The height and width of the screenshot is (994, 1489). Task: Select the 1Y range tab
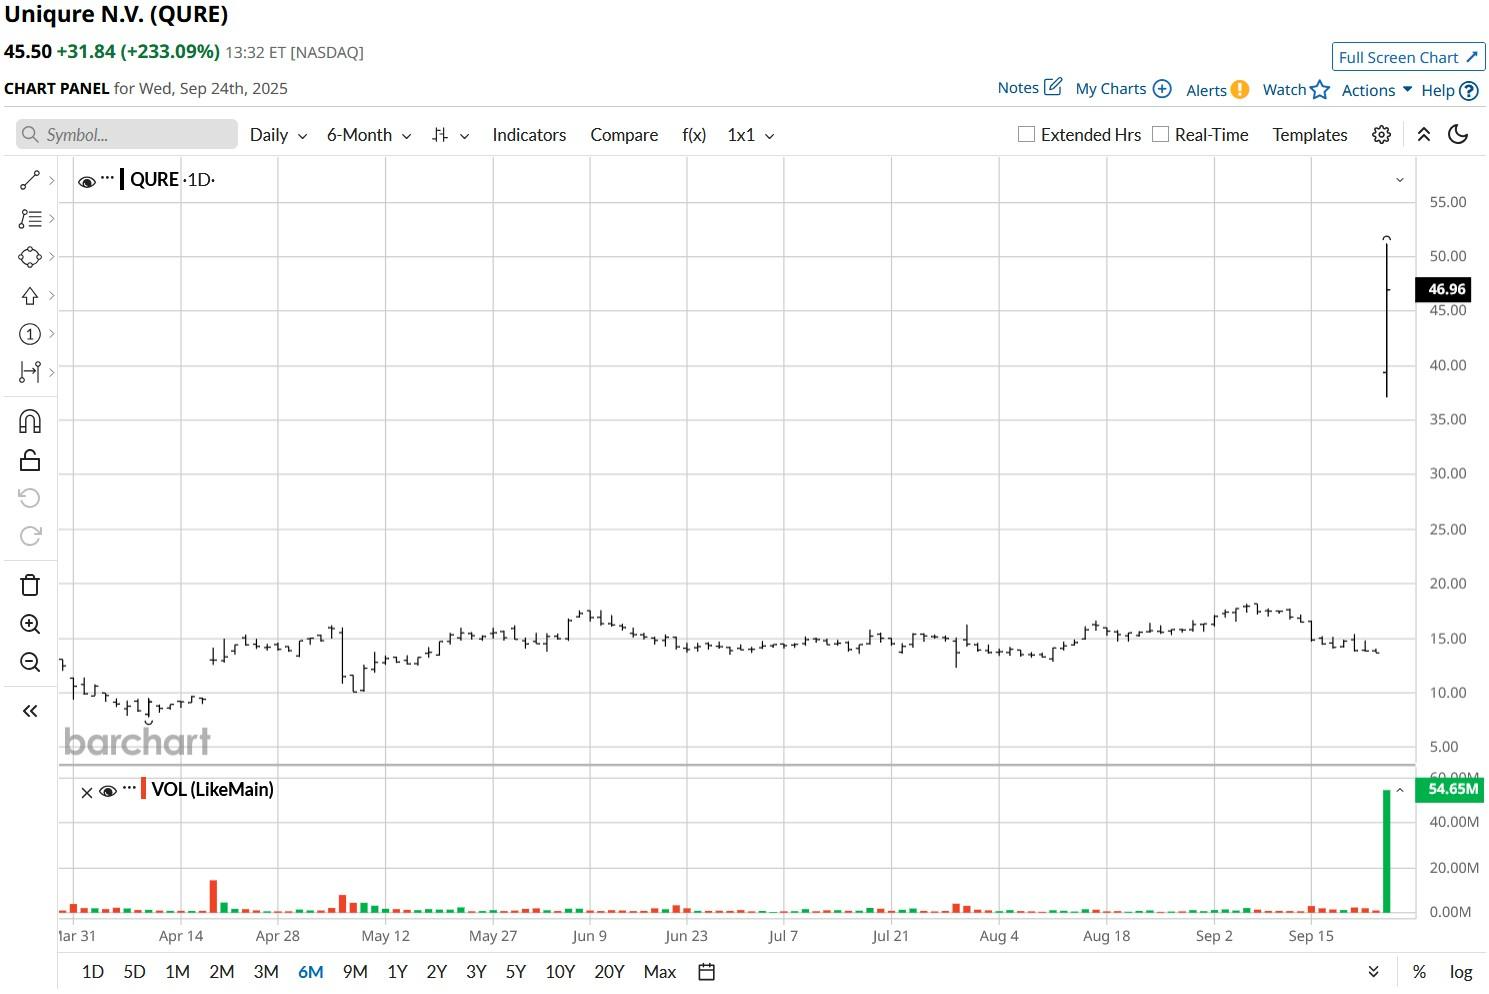coord(397,972)
